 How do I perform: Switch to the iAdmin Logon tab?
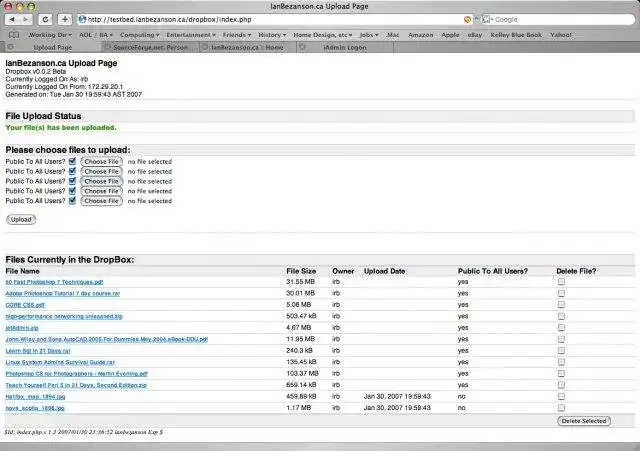(345, 47)
